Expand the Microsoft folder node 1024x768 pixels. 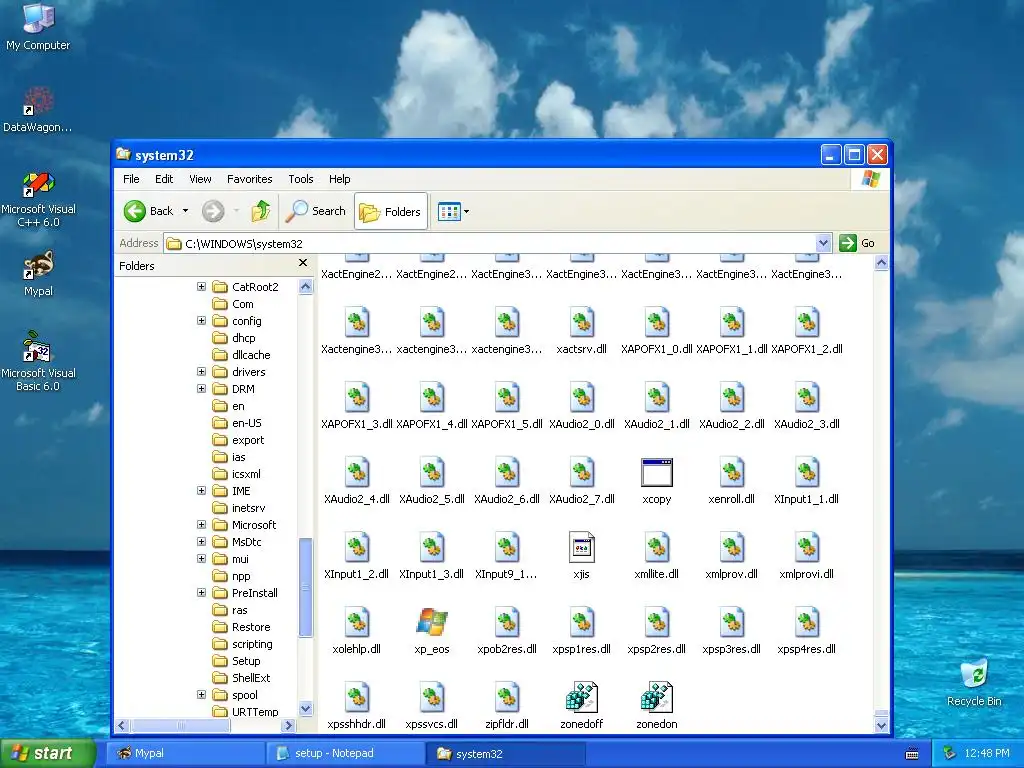pos(201,524)
